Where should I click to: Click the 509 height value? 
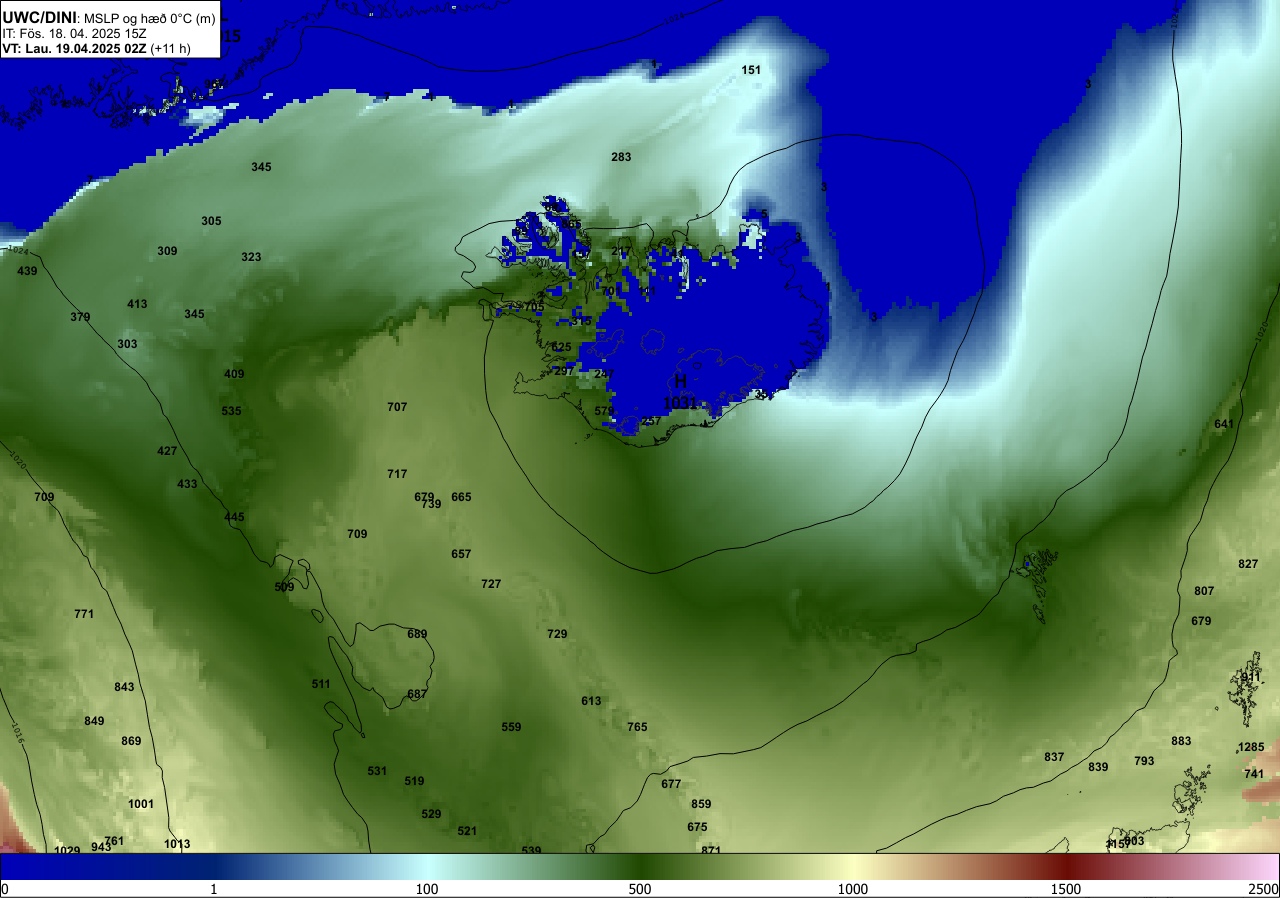[284, 587]
